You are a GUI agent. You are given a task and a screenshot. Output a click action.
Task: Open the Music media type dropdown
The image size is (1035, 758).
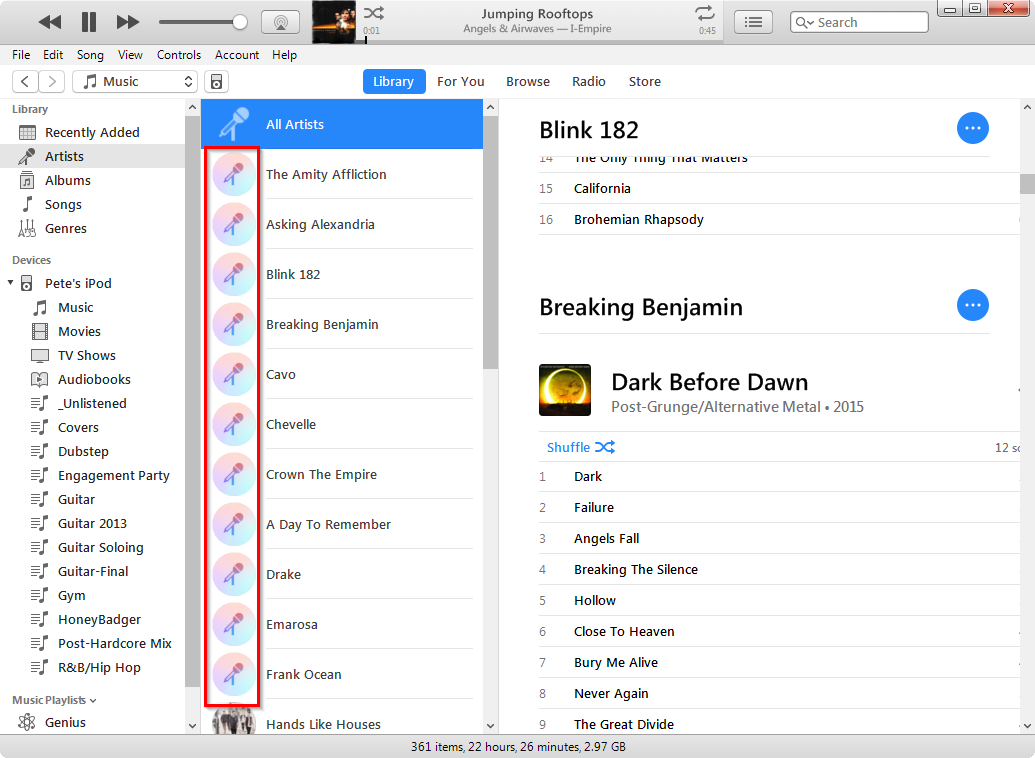pos(134,81)
